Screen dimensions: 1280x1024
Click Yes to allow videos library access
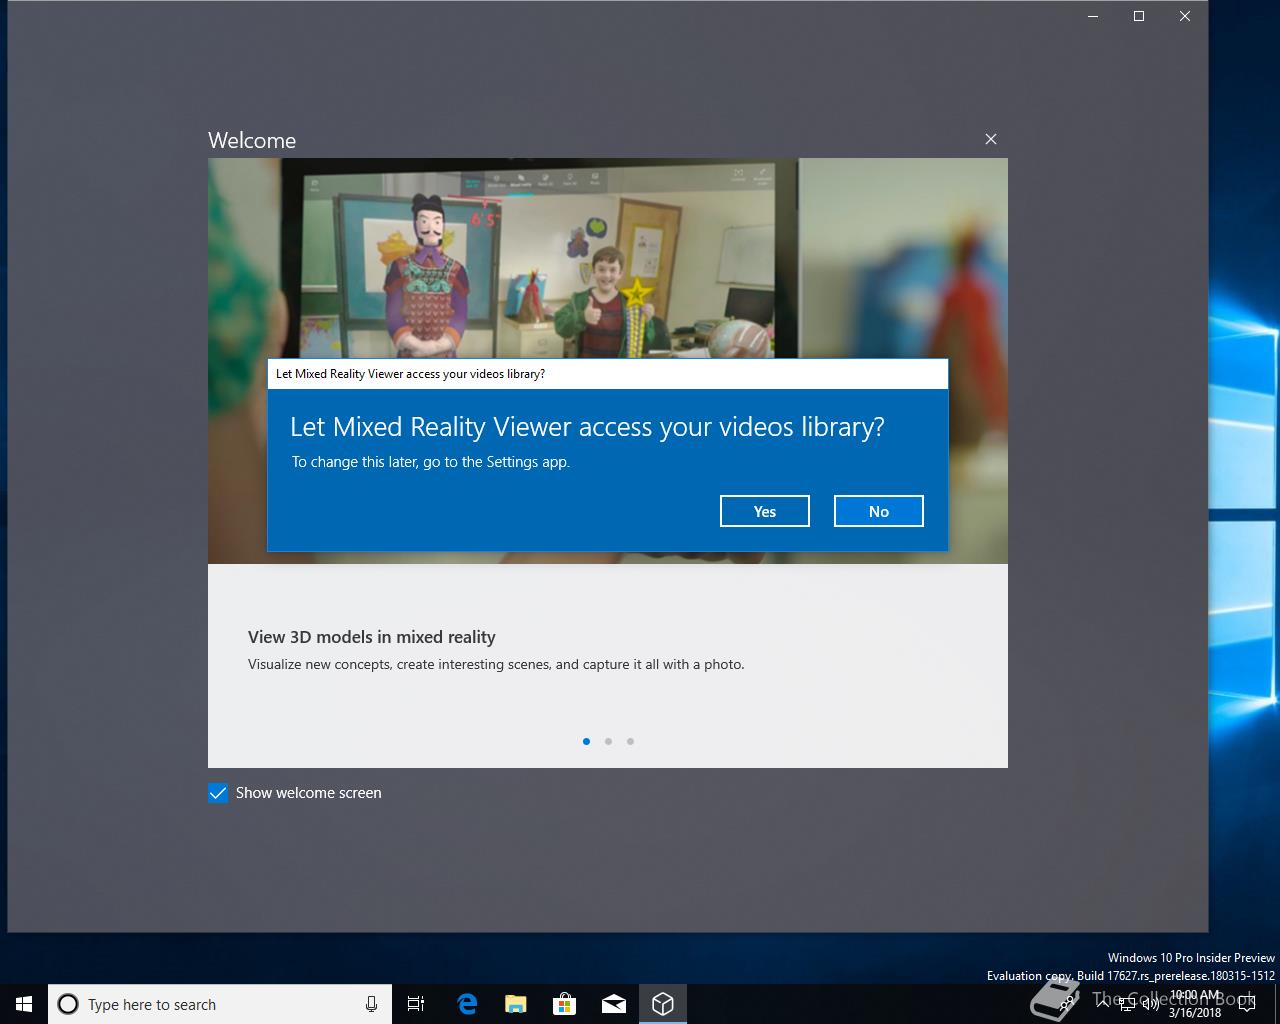(765, 511)
